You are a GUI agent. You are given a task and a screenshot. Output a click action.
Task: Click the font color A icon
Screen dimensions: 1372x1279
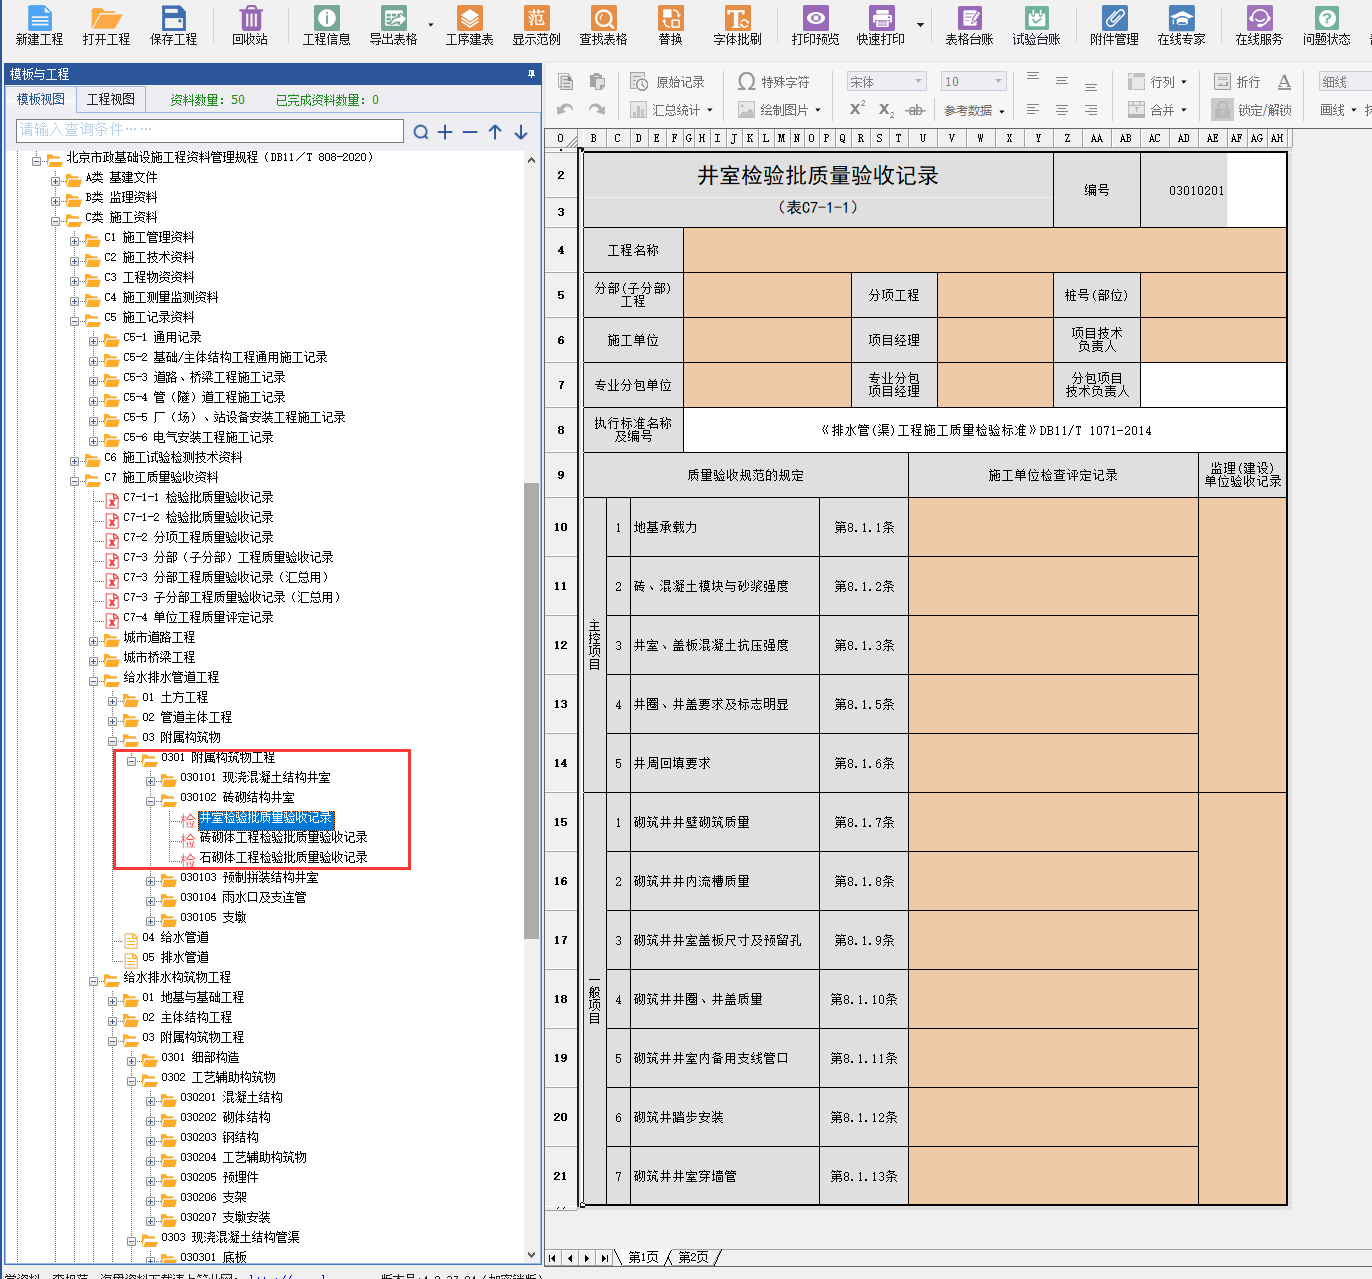(x=1284, y=82)
